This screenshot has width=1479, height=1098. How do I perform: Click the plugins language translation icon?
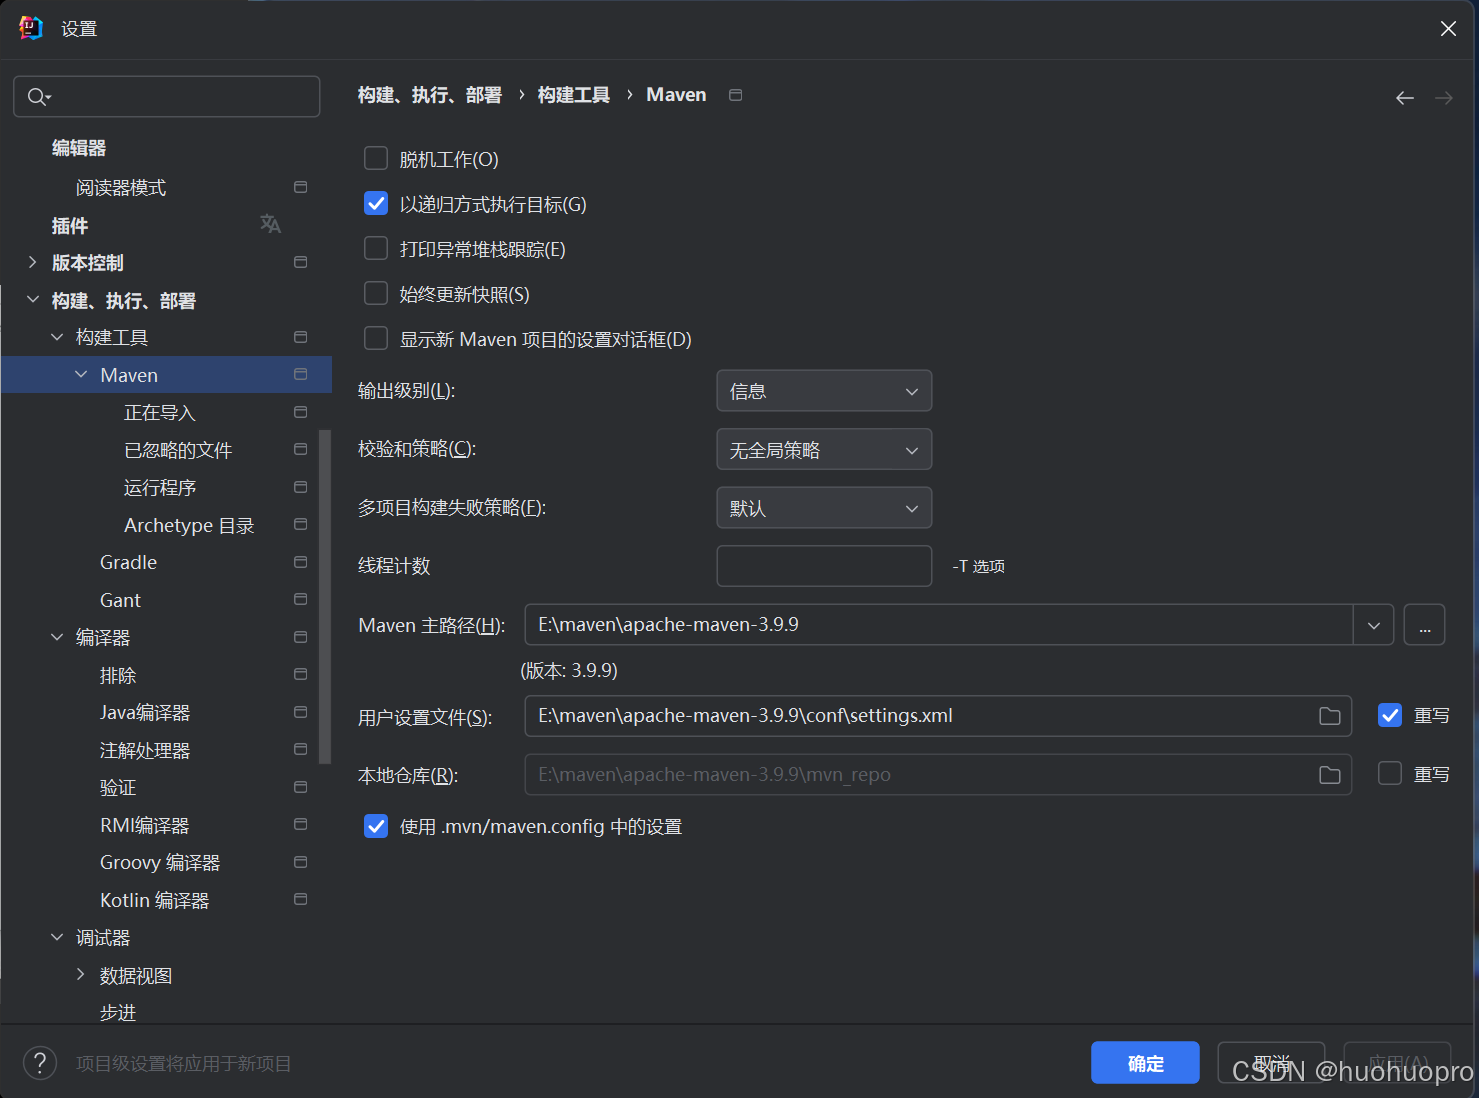(x=270, y=224)
